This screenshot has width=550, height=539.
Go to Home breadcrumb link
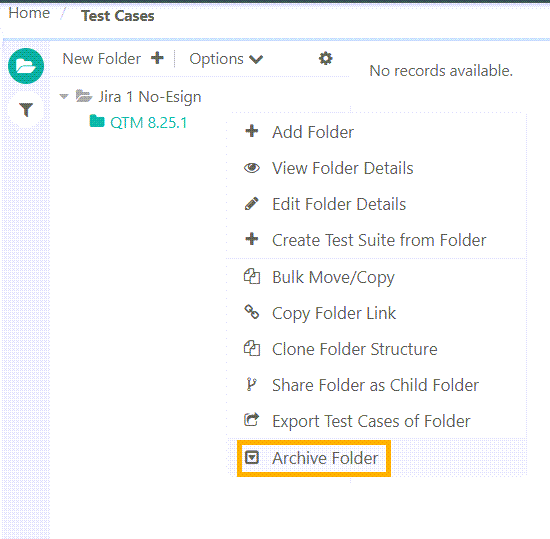pos(29,13)
